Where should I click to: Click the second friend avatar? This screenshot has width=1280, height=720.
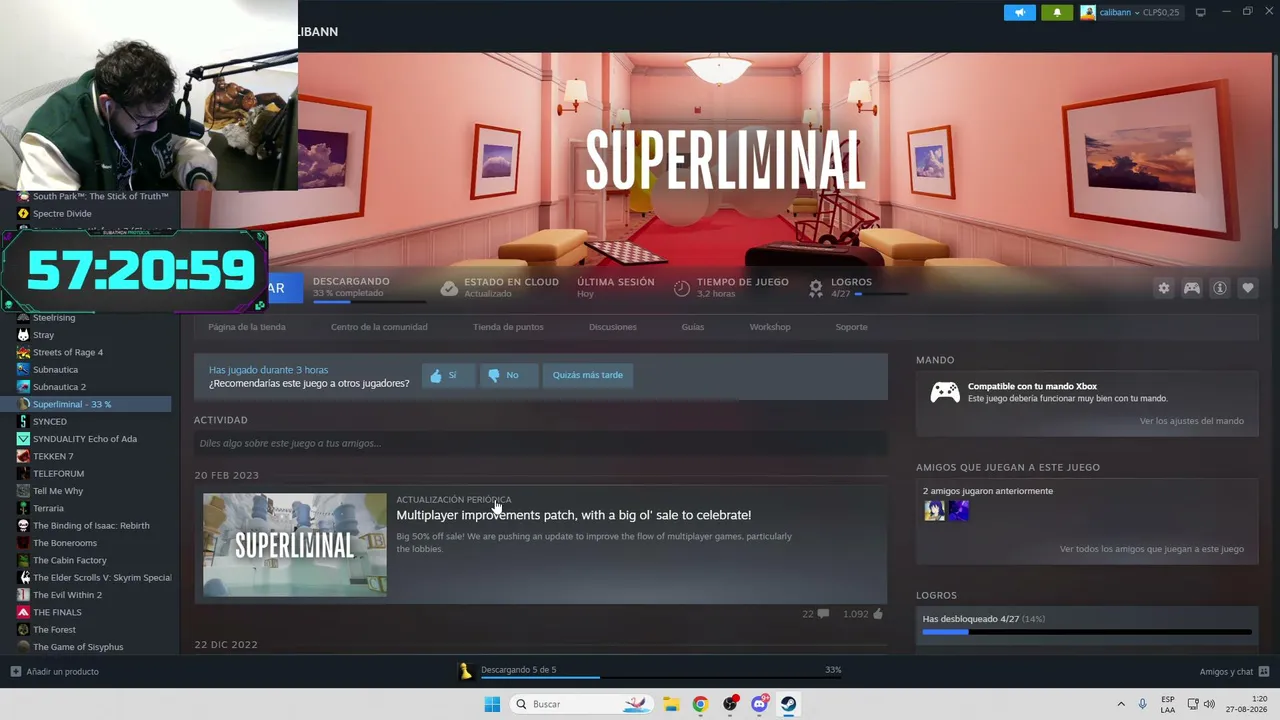pyautogui.click(x=959, y=511)
